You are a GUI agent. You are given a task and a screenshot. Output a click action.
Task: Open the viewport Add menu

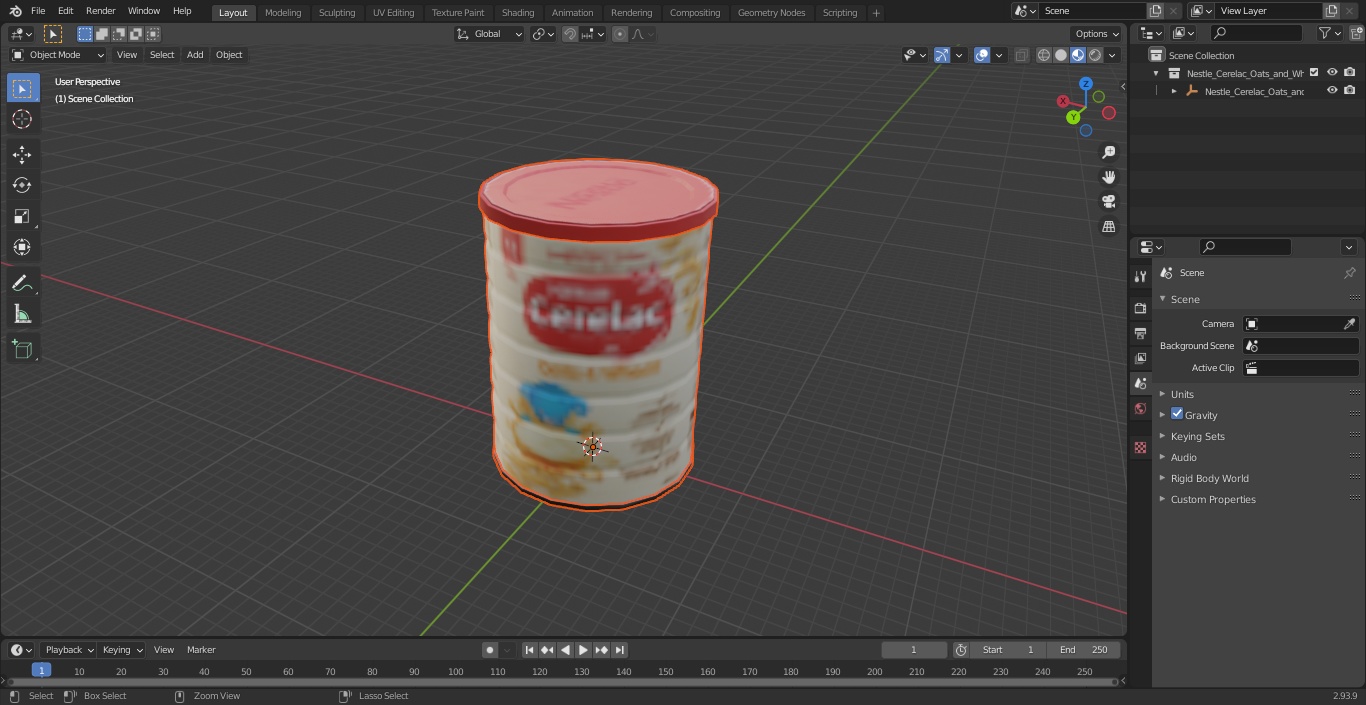[x=195, y=55]
